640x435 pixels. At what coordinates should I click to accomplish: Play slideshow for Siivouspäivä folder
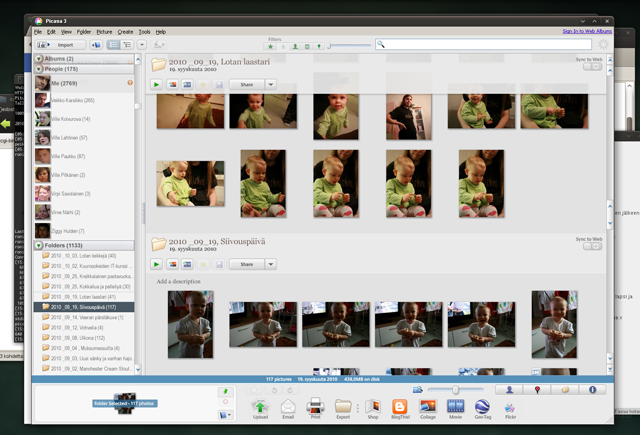[x=156, y=264]
